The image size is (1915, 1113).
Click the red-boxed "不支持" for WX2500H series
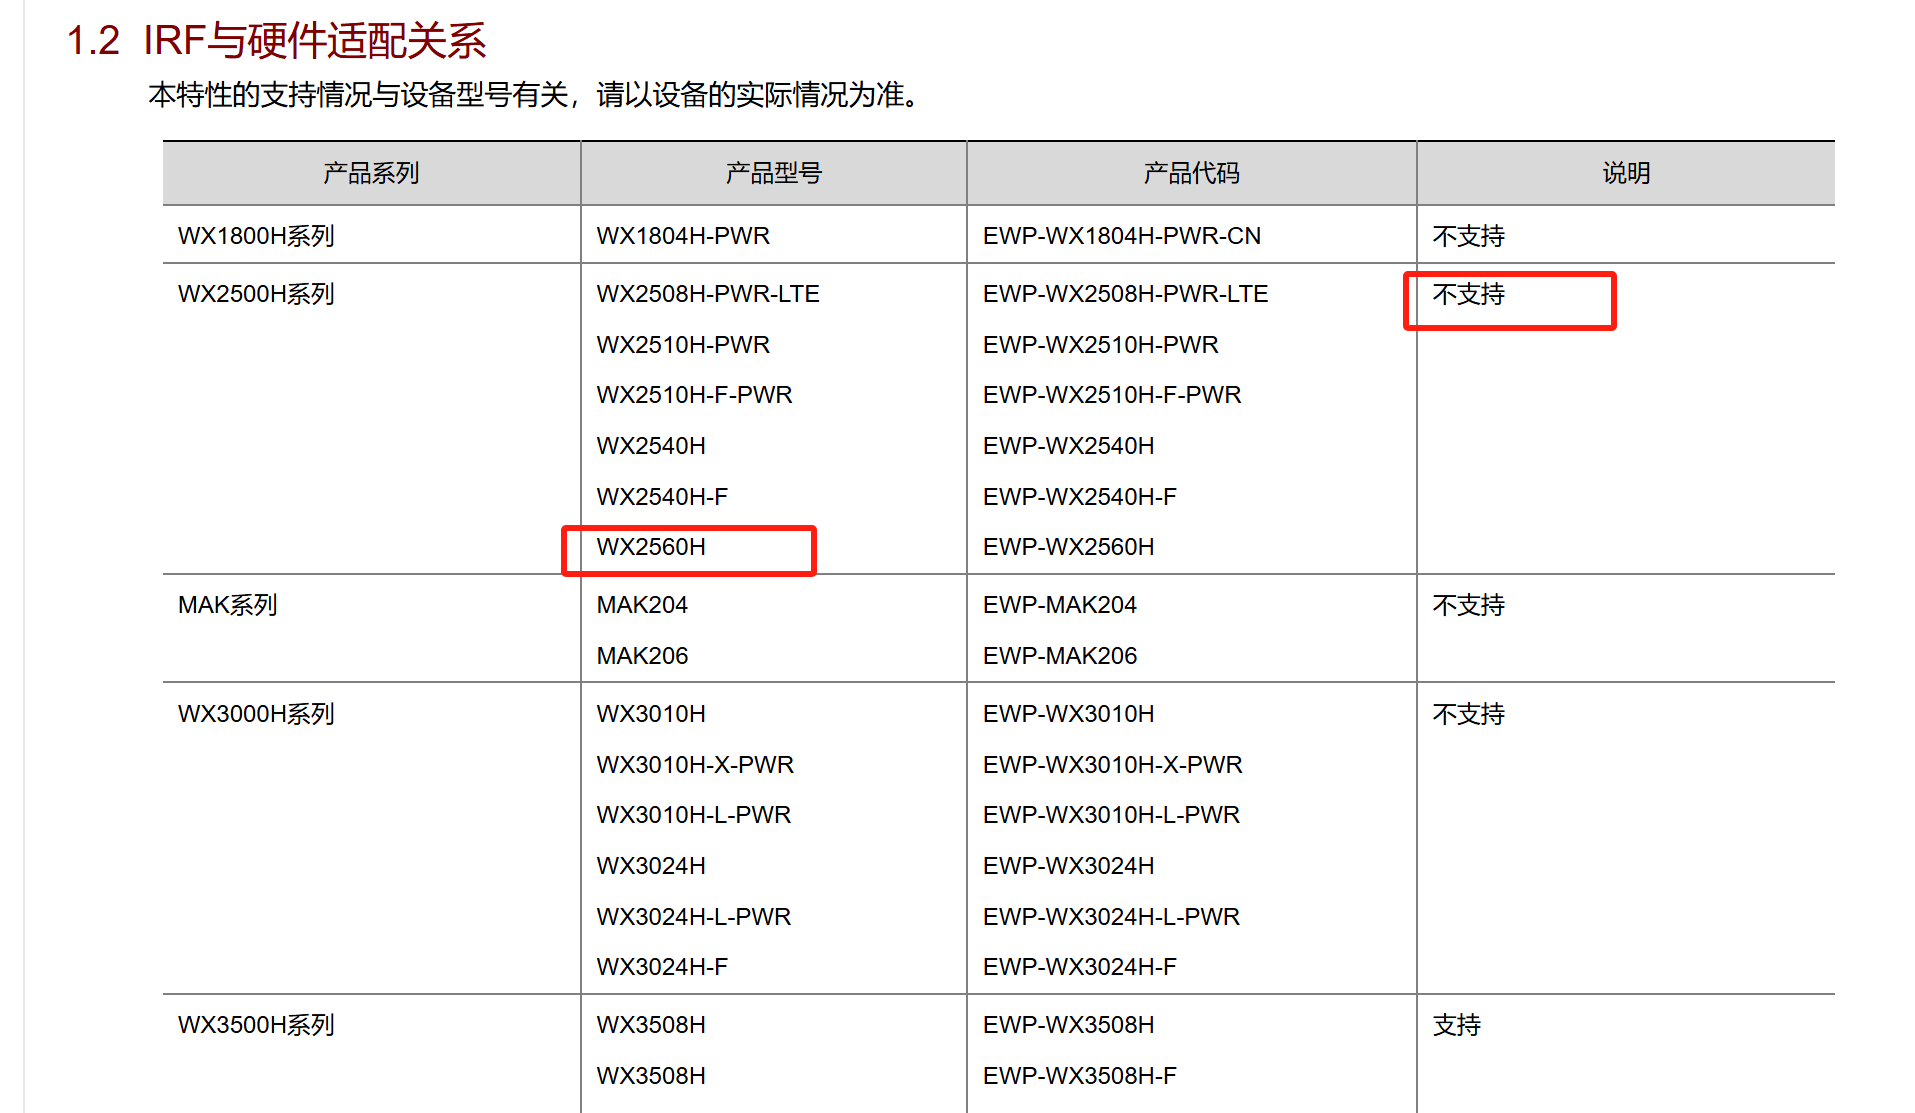point(1468,294)
